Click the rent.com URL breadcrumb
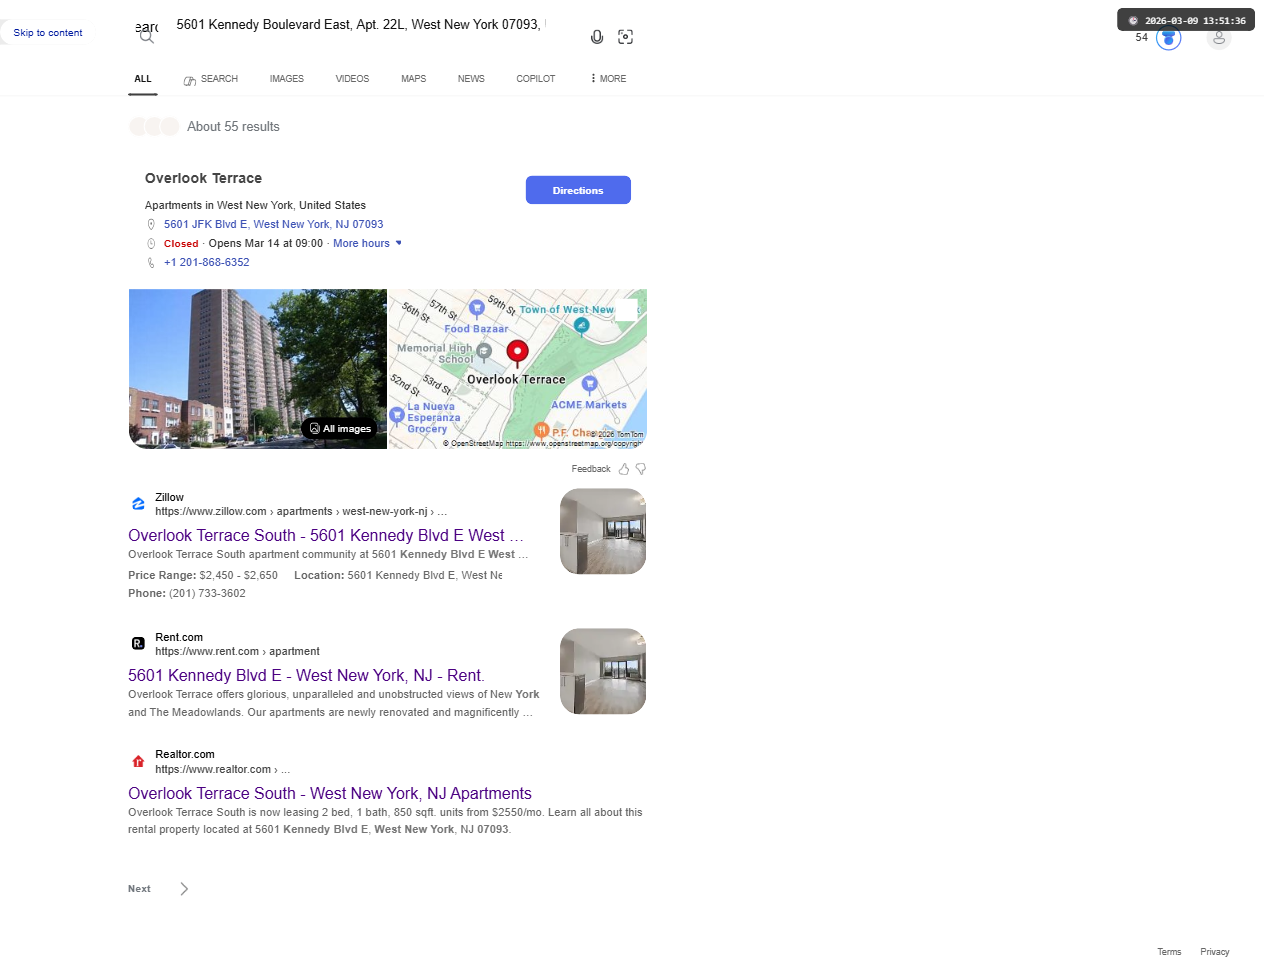 (237, 652)
